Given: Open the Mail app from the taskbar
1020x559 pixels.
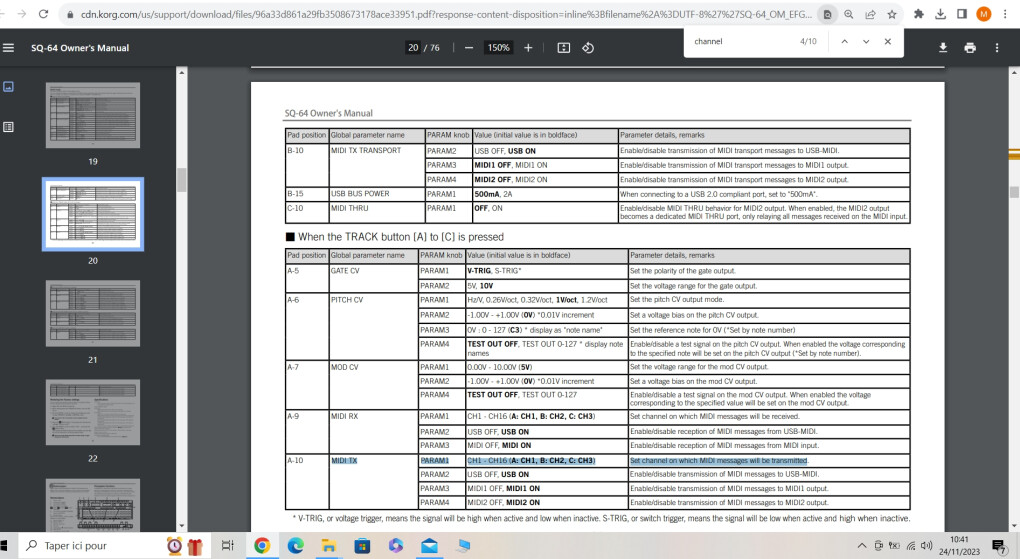Looking at the screenshot, I should (x=429, y=545).
